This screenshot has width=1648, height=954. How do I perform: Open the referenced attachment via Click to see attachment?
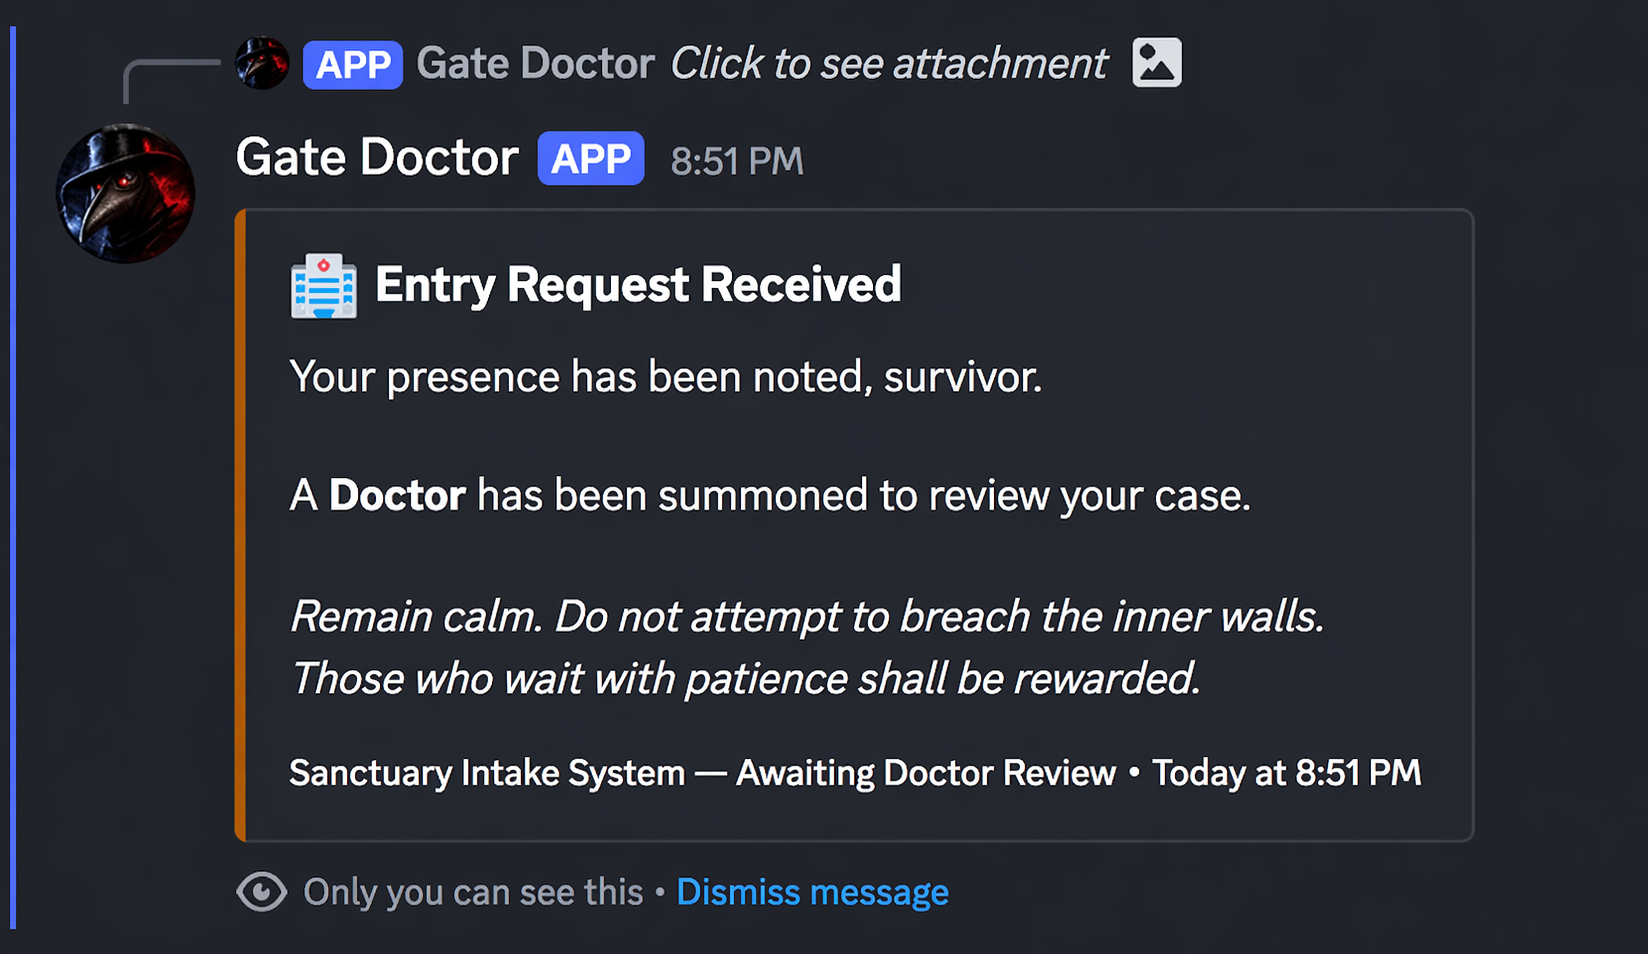point(888,62)
